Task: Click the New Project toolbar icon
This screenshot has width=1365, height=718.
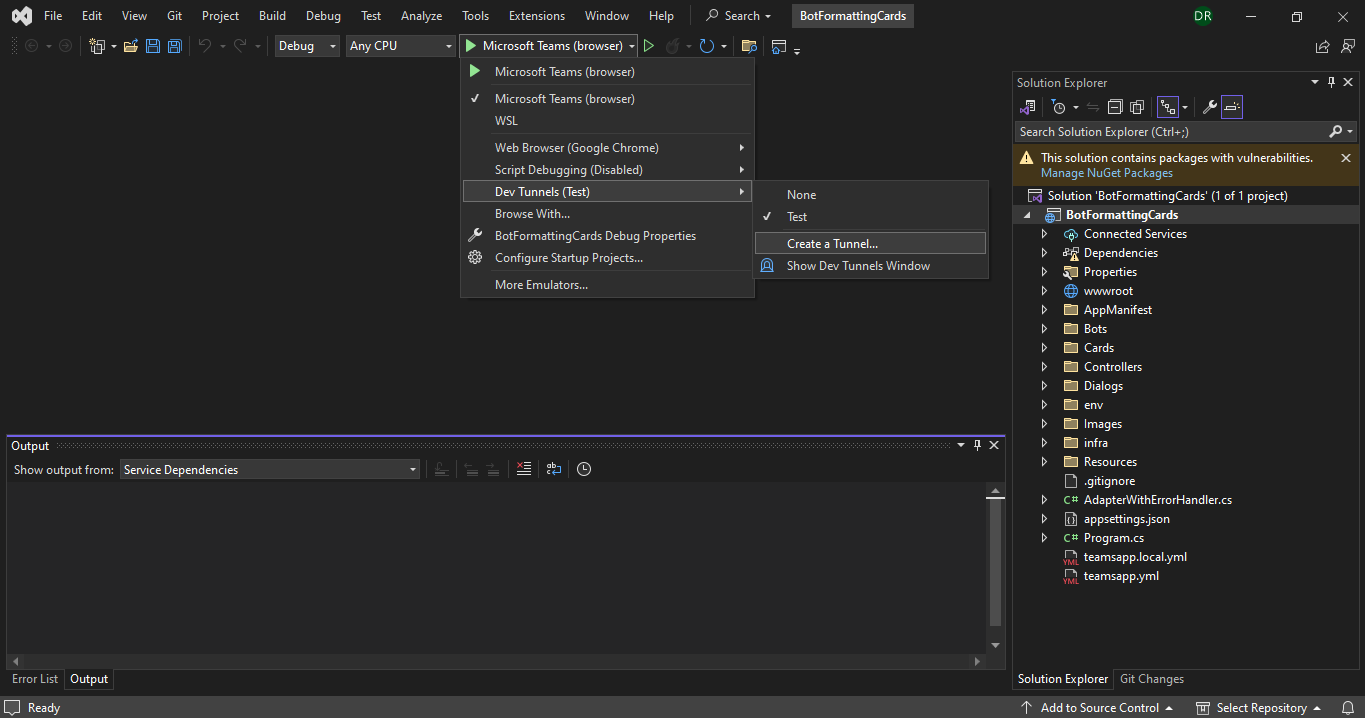Action: tap(97, 46)
